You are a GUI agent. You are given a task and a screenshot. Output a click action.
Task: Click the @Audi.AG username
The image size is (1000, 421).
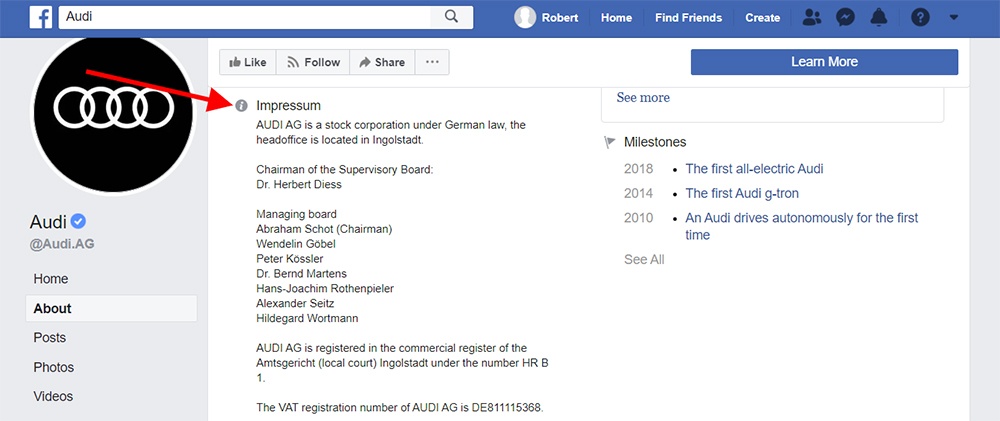(62, 244)
